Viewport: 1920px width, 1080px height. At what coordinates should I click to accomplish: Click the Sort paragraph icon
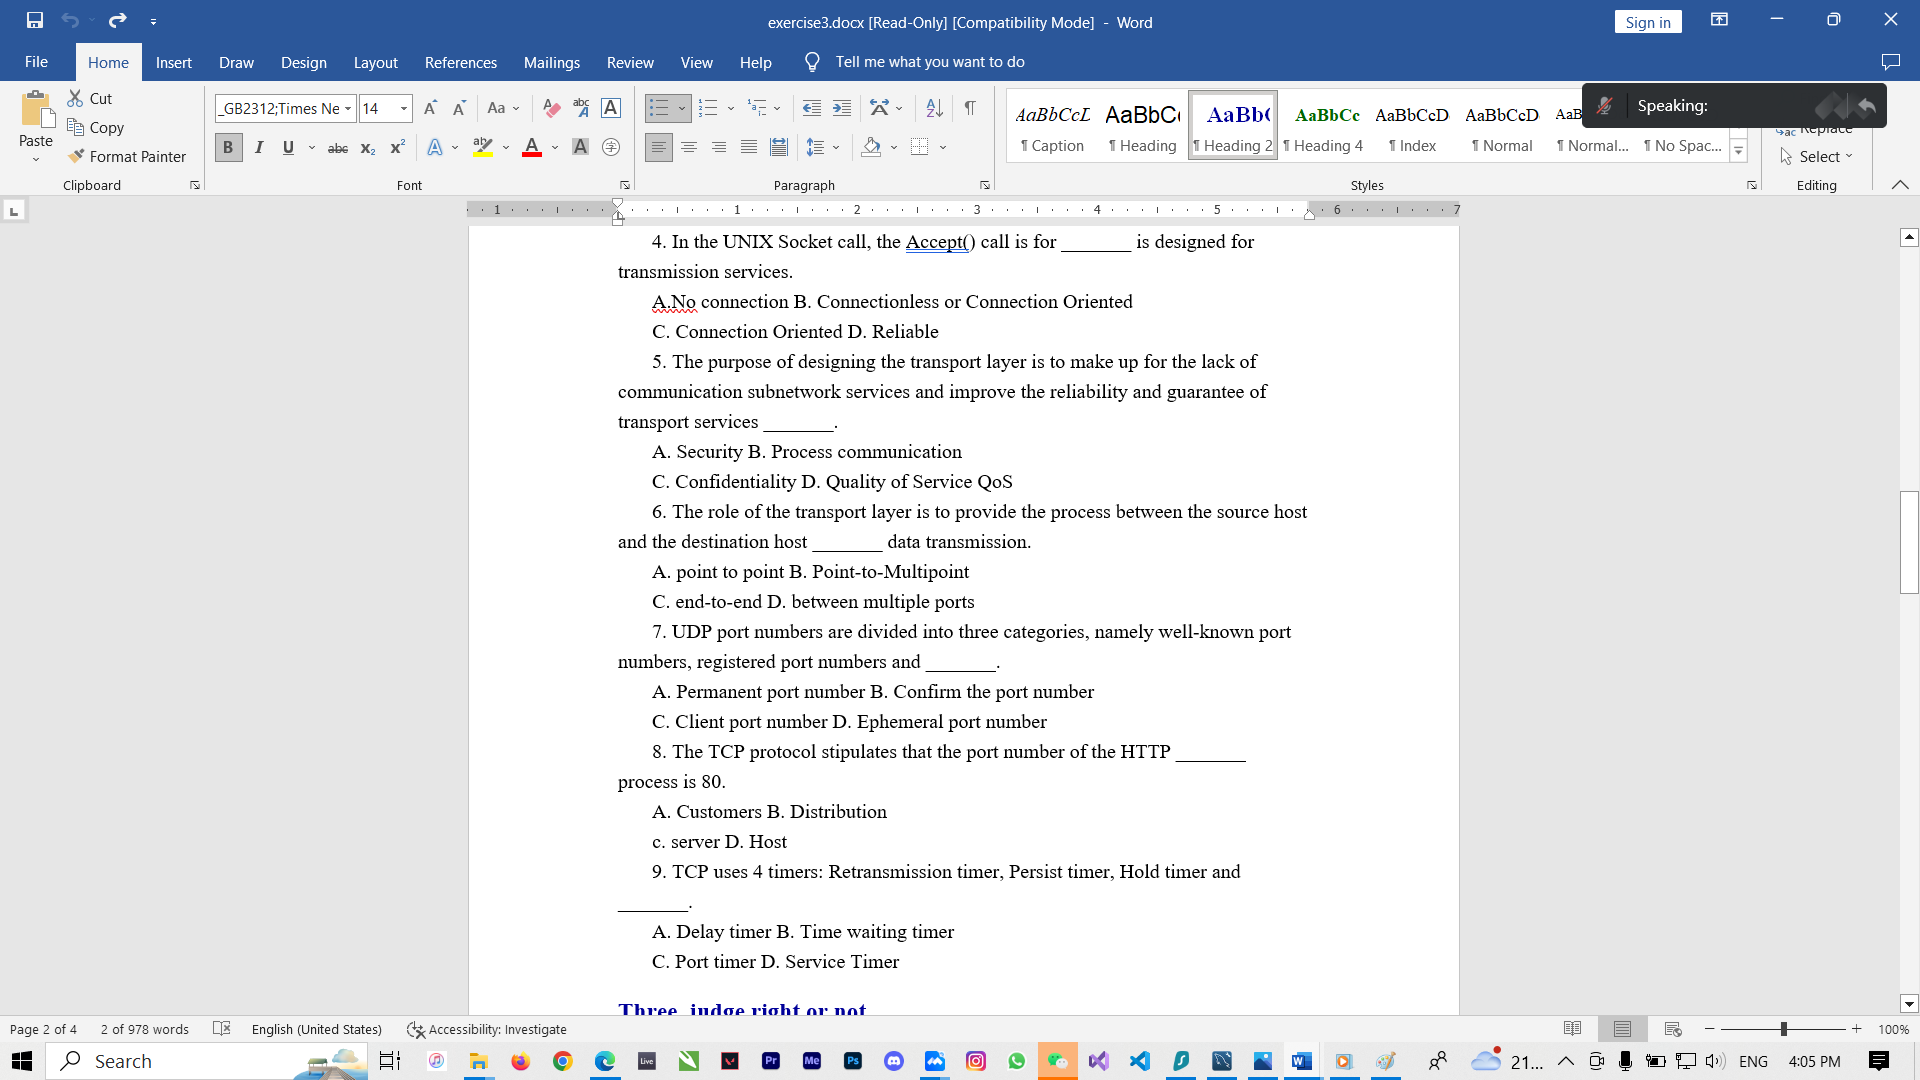(x=934, y=108)
